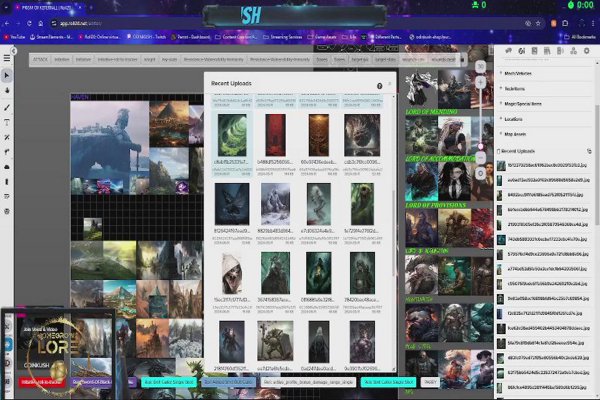The image size is (600, 400).
Task: Open the Dice rolling tool
Action: (x=7, y=211)
